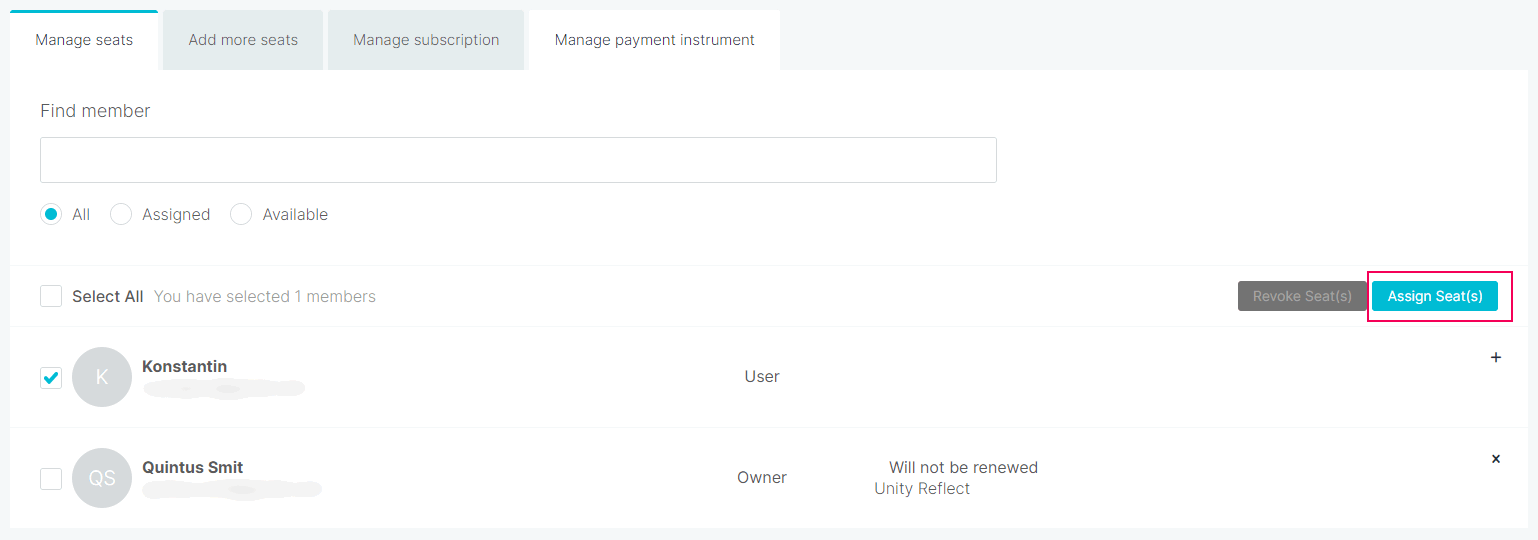Click the Revoke Seat(s) button
Image resolution: width=1538 pixels, height=540 pixels.
coord(1302,296)
